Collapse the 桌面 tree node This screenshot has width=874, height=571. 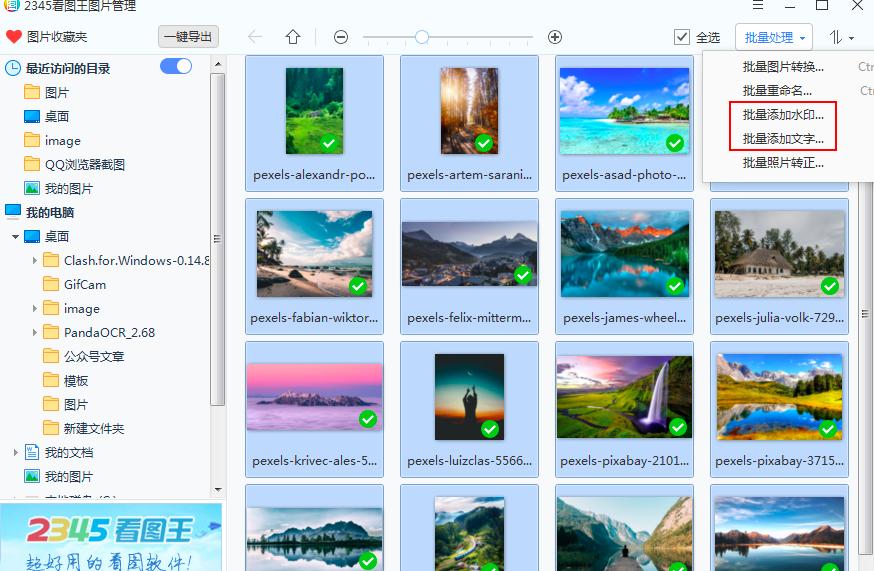(x=15, y=236)
